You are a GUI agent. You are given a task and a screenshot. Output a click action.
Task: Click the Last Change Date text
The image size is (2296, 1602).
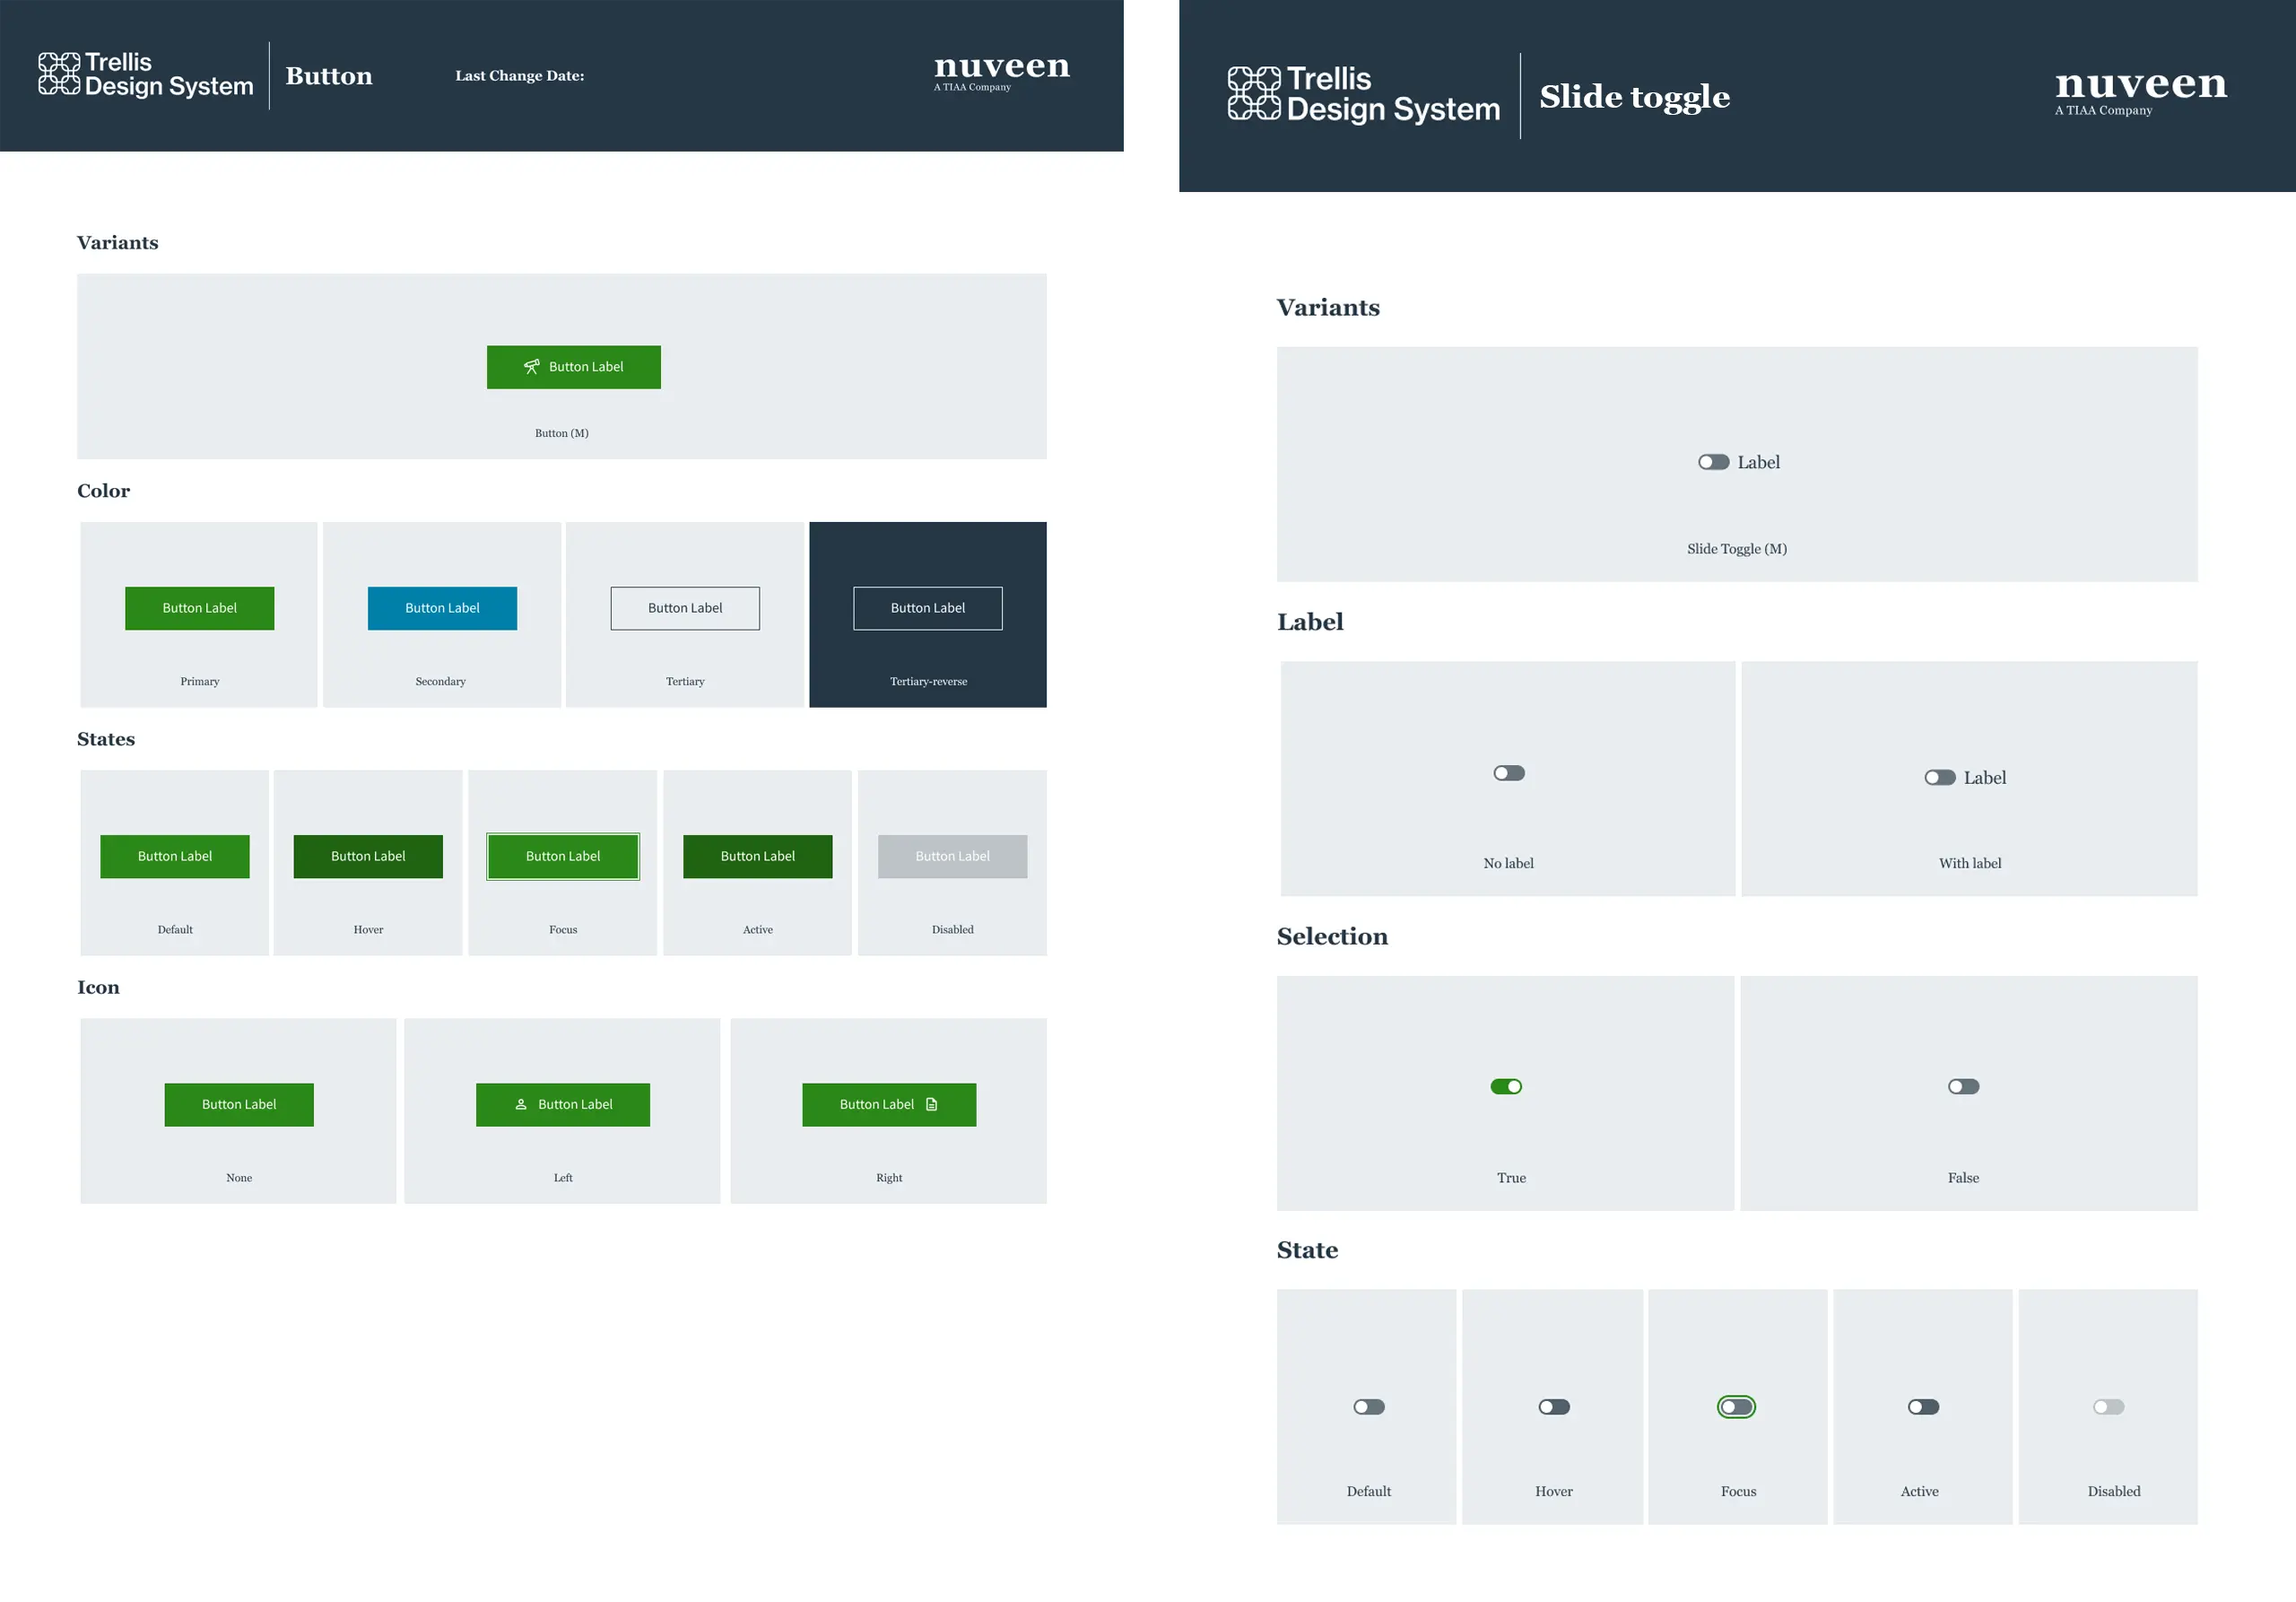click(x=519, y=76)
